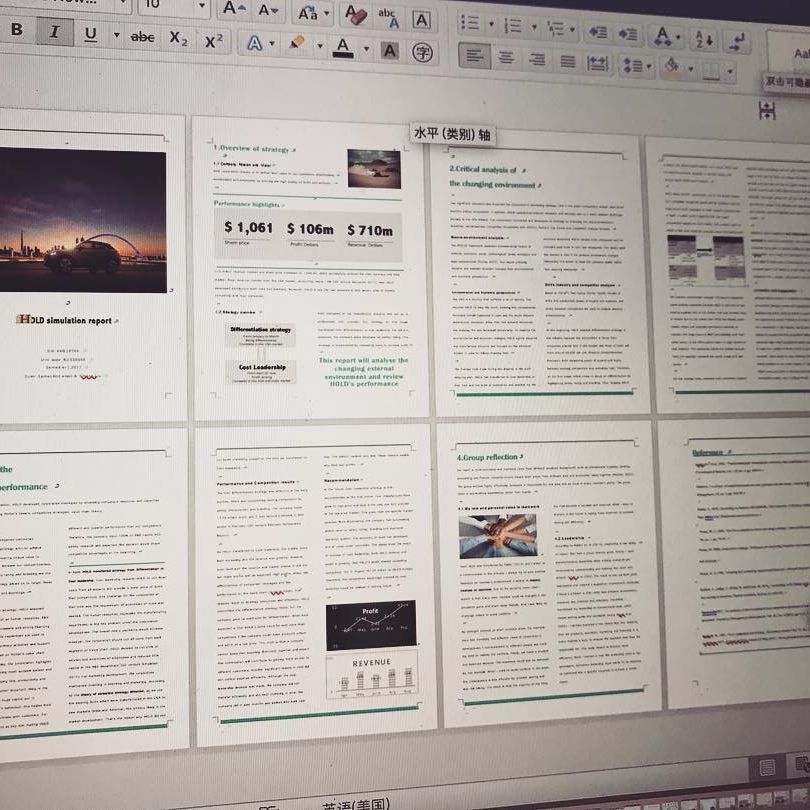810x810 pixels.
Task: Select Align Left alignment
Action: [x=474, y=55]
